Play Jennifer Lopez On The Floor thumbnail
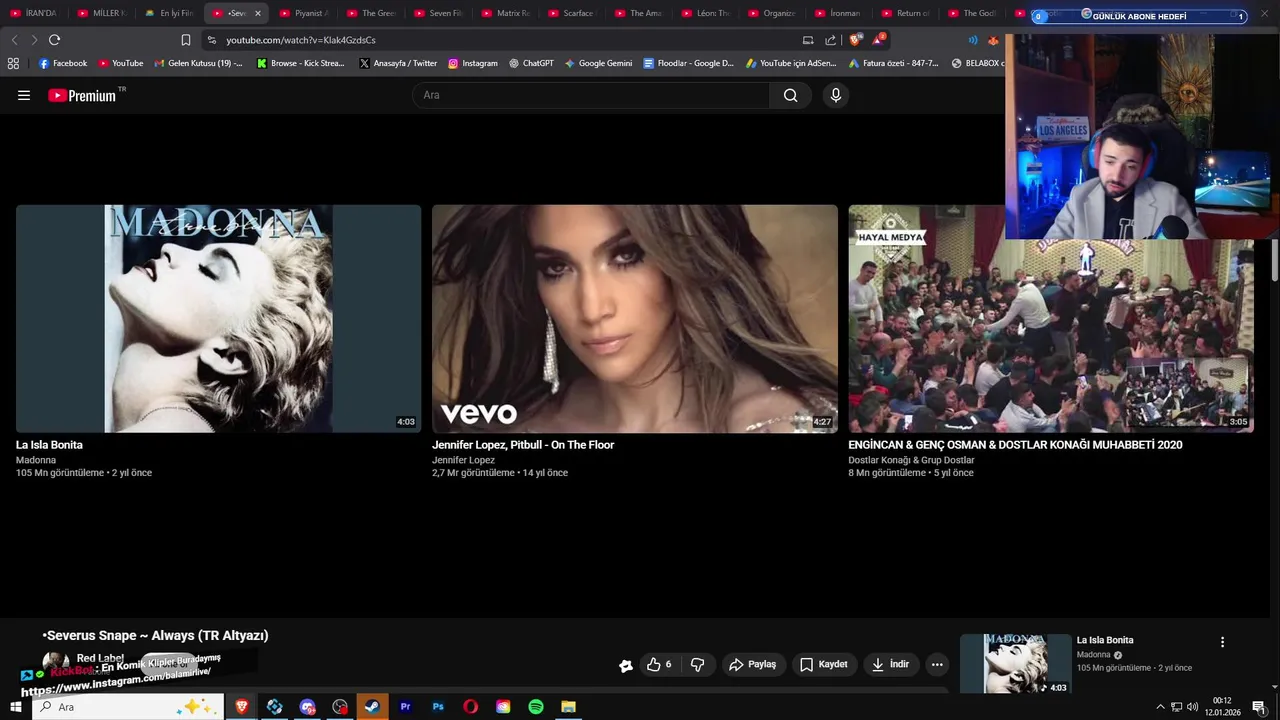This screenshot has width=1280, height=720. 635,318
